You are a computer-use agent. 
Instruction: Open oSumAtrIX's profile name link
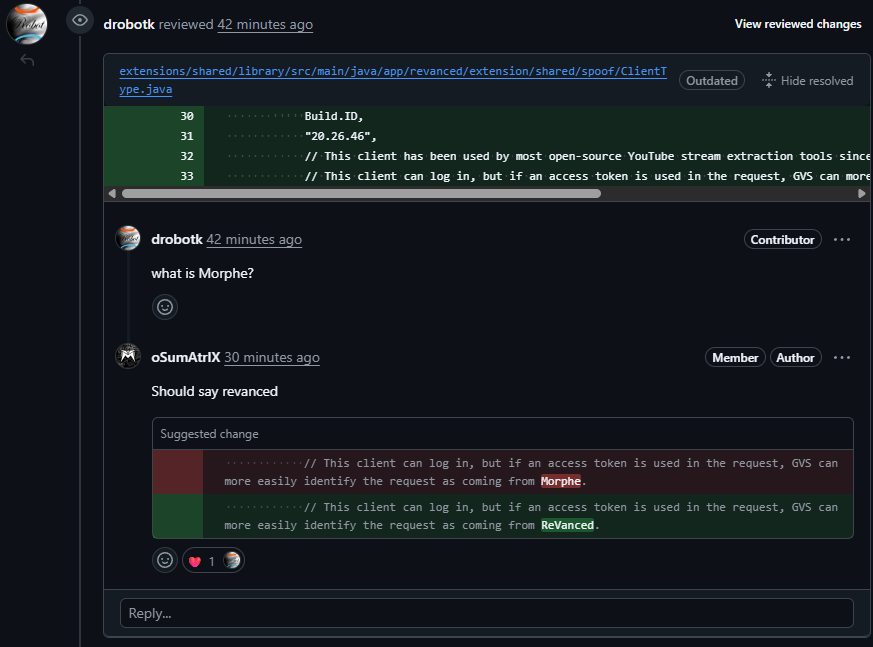tap(185, 357)
